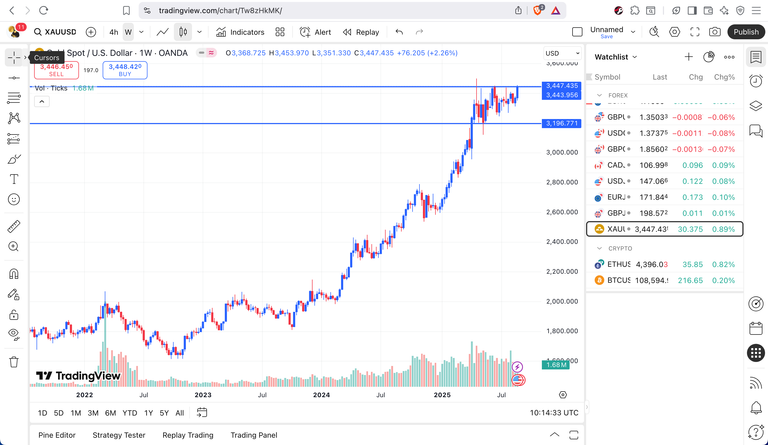Collapse the indicator legend chevron
The image size is (768, 445).
(42, 102)
